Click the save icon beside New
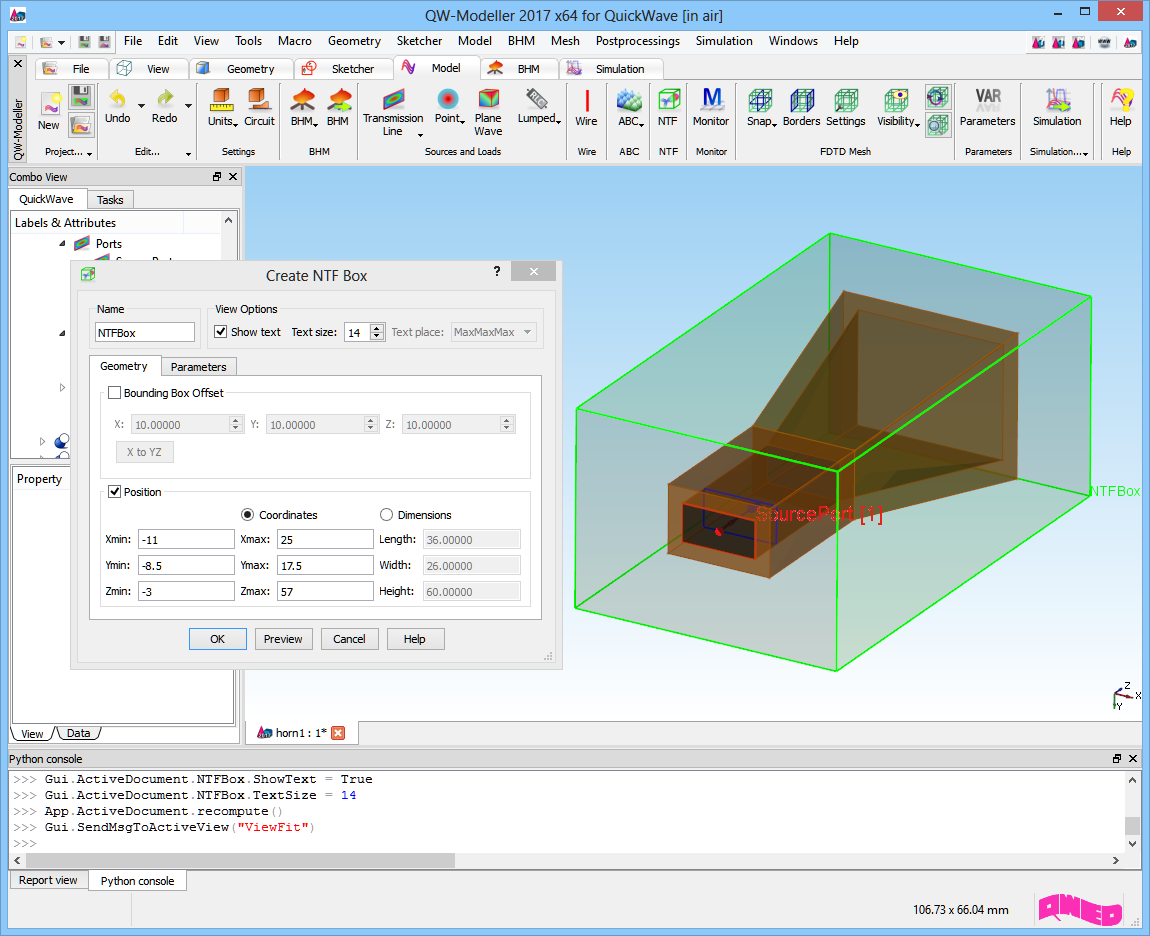 [x=81, y=96]
